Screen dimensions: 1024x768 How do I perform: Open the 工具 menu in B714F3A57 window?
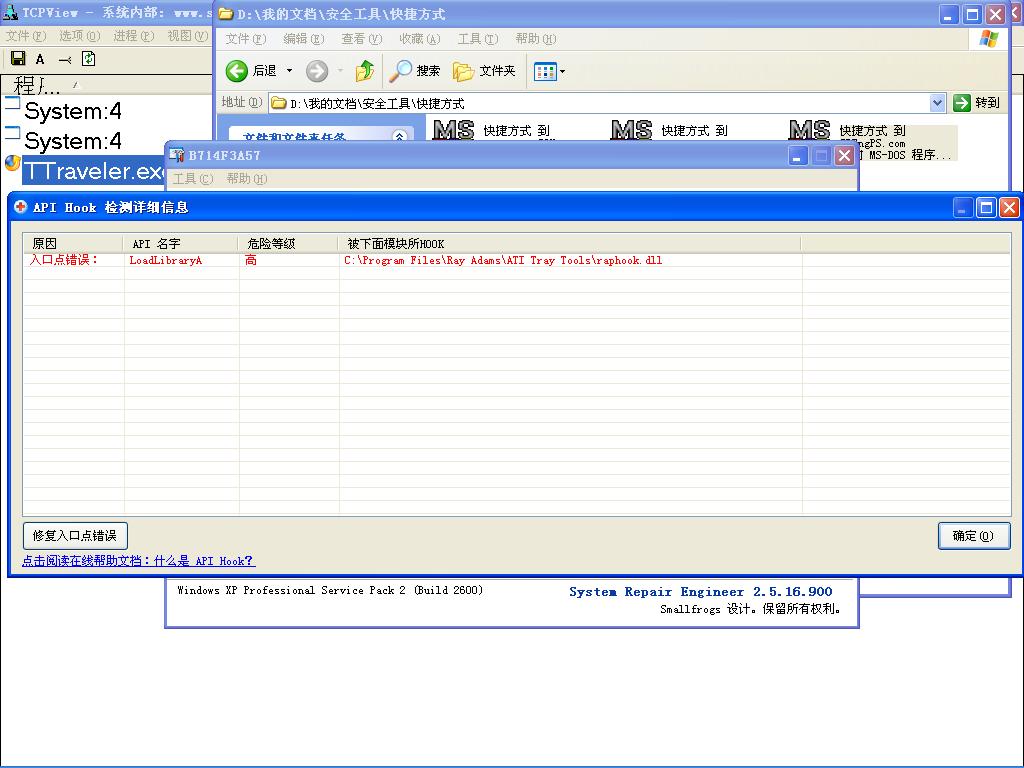192,179
